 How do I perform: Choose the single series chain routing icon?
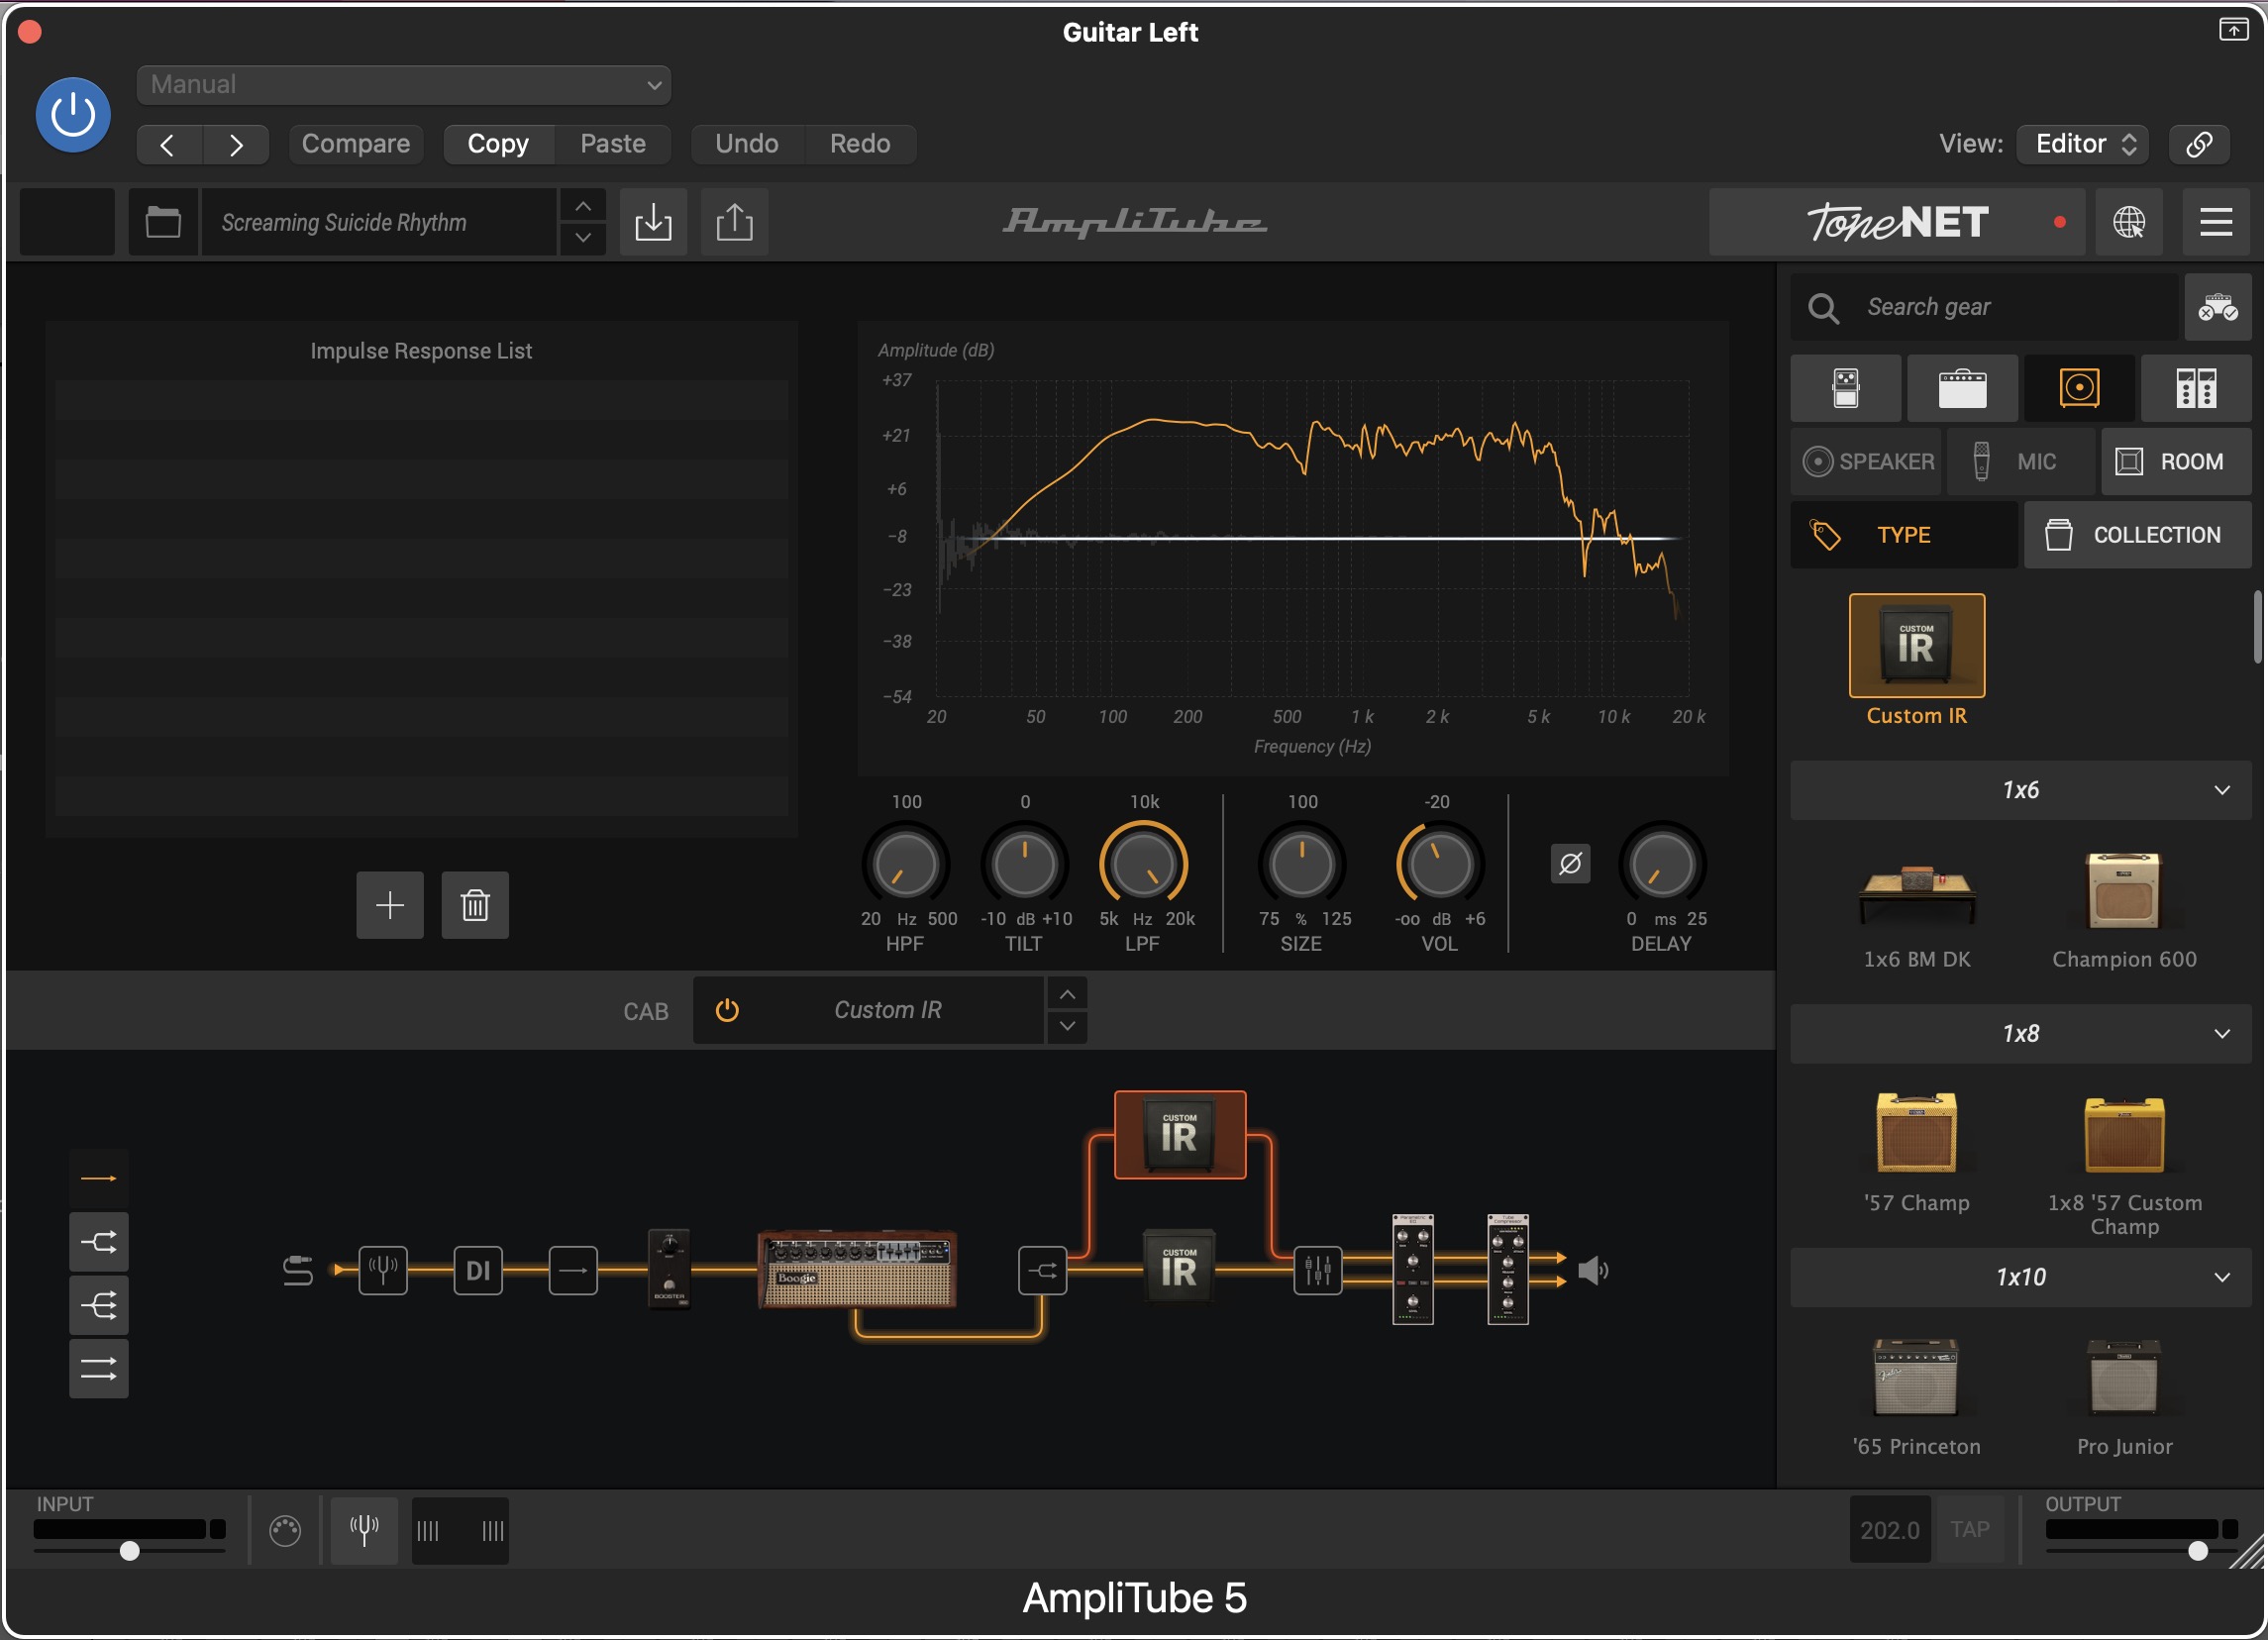pos(98,1179)
